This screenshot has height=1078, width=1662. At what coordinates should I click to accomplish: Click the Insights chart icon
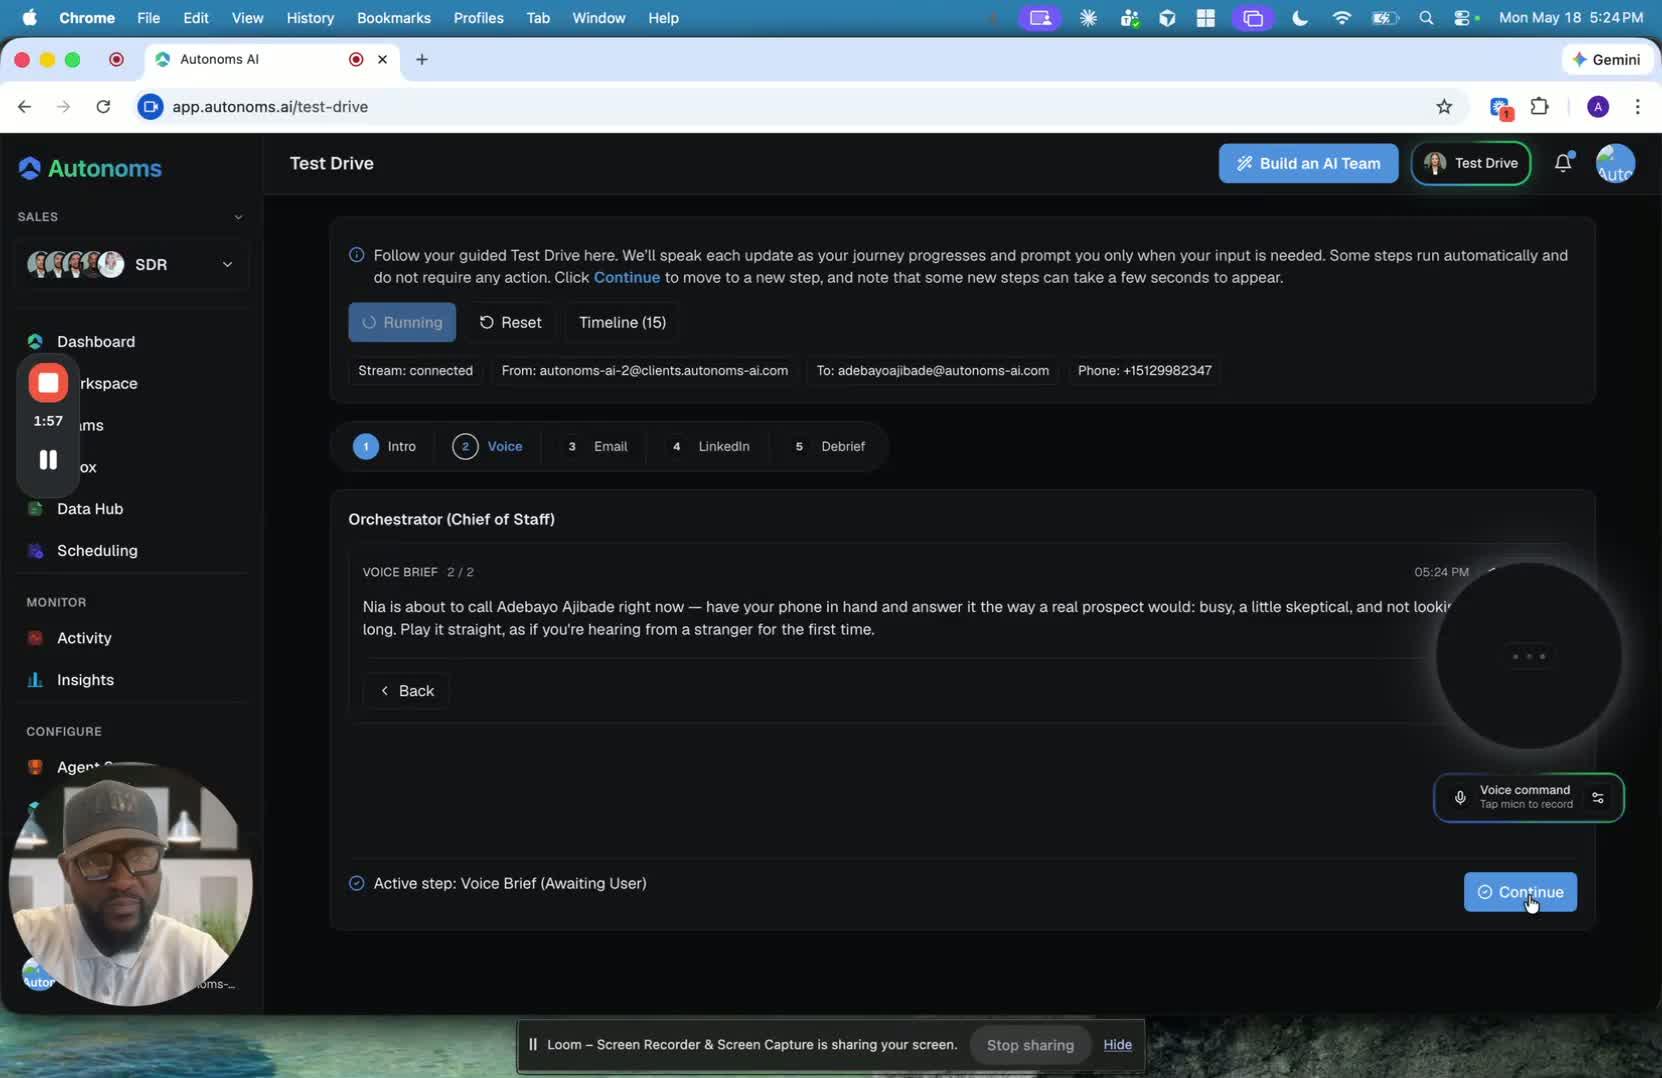tap(35, 680)
